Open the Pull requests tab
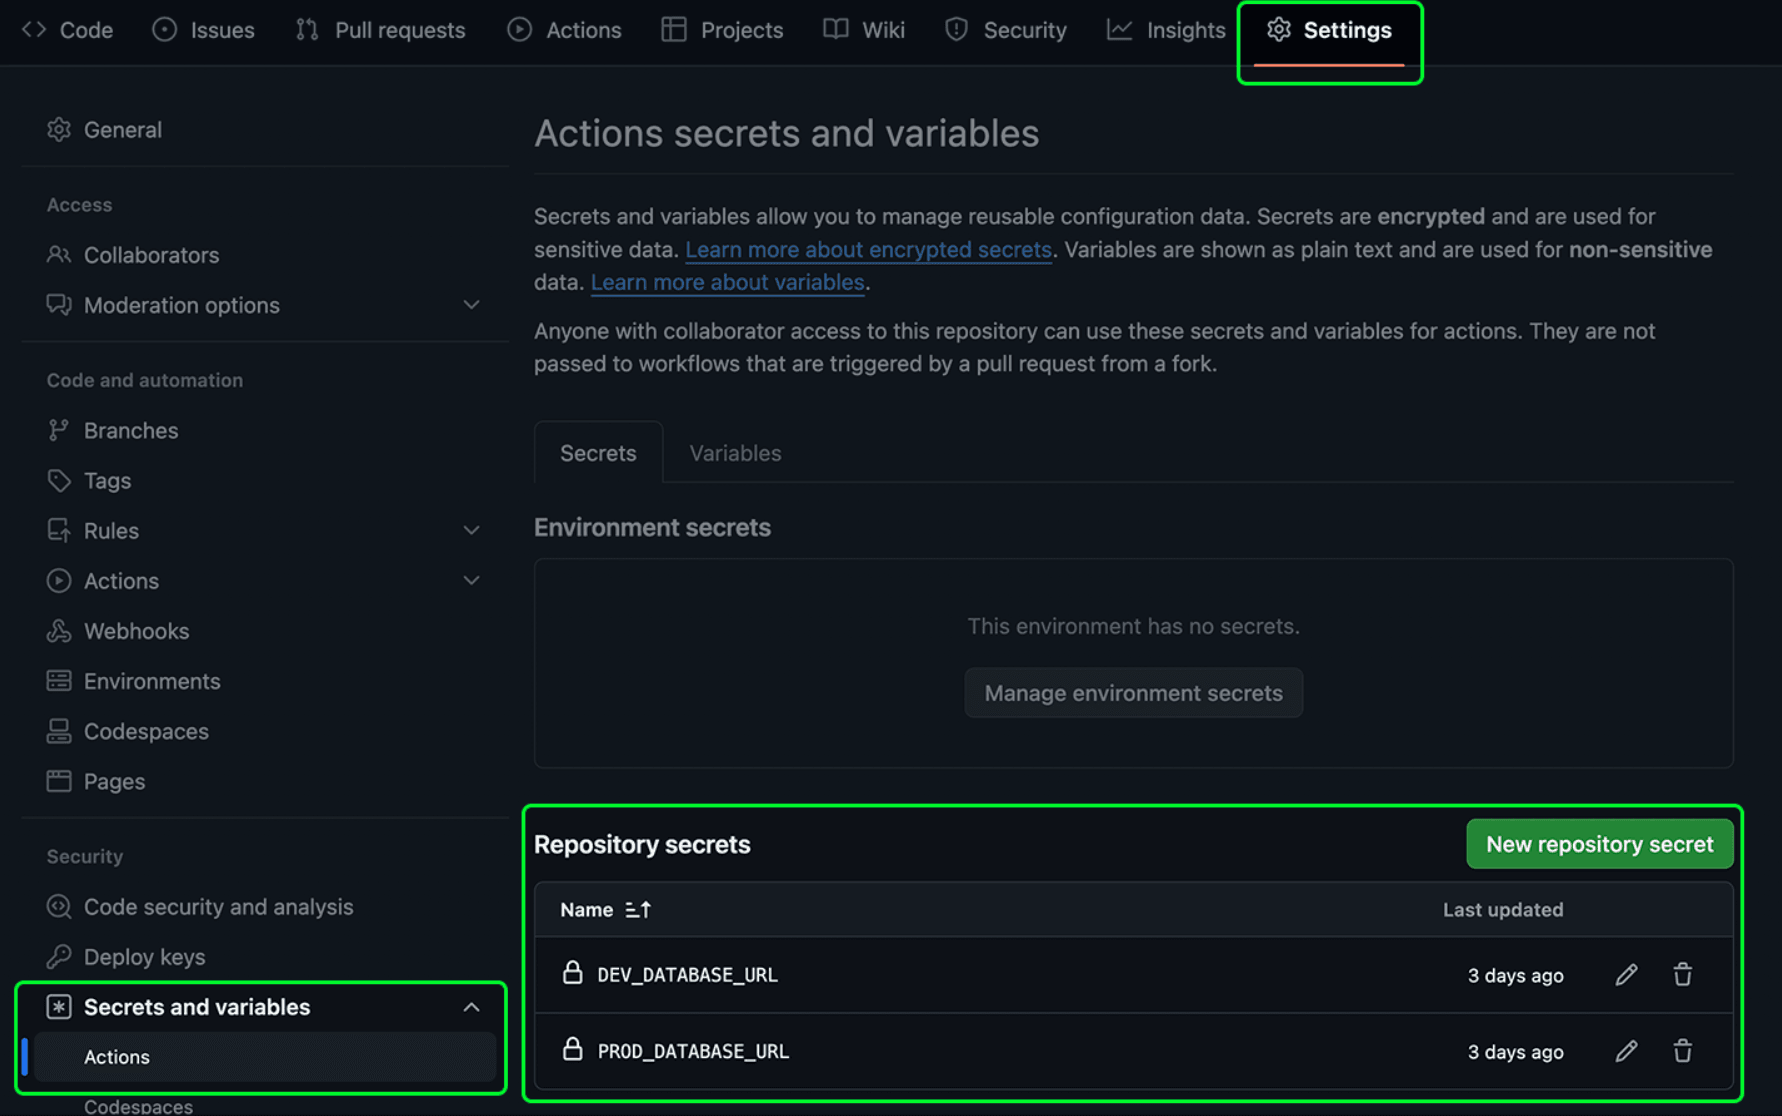Viewport: 1782px width, 1116px height. click(381, 30)
